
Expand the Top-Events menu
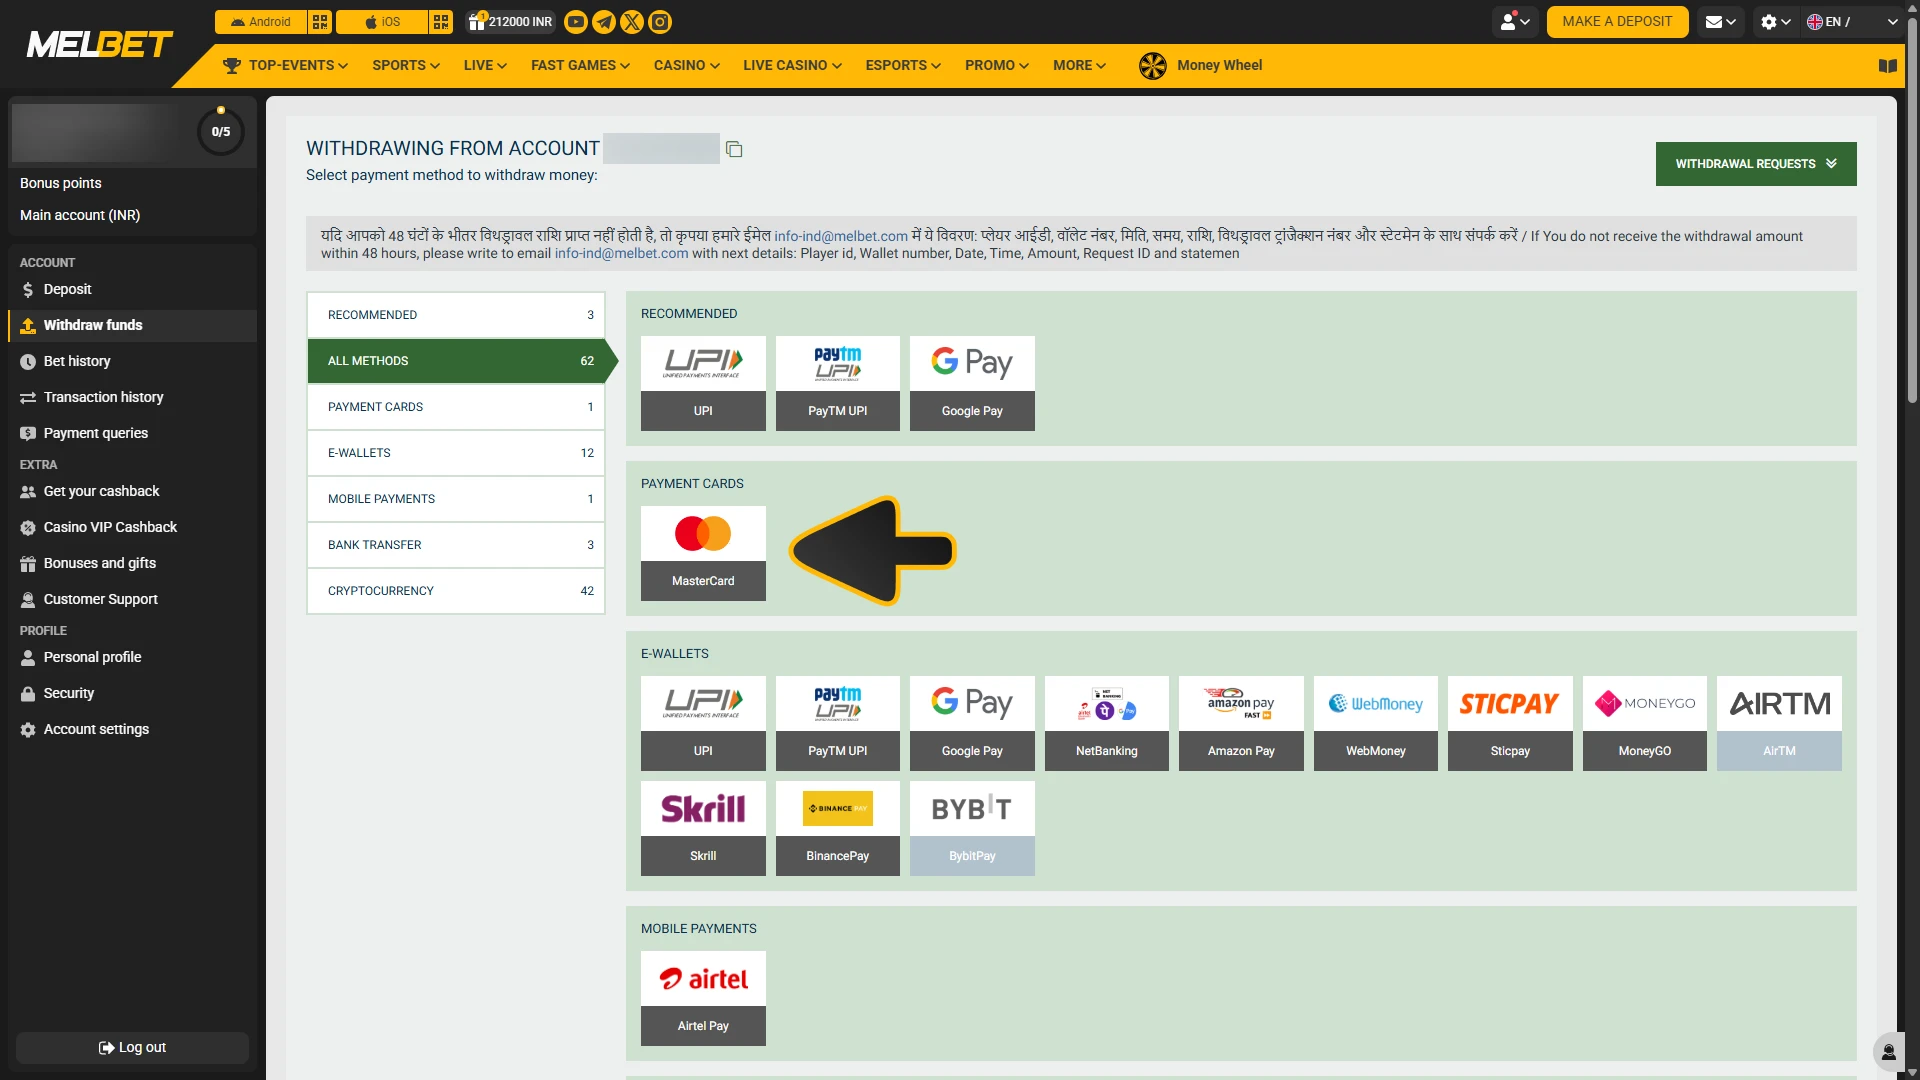286,66
